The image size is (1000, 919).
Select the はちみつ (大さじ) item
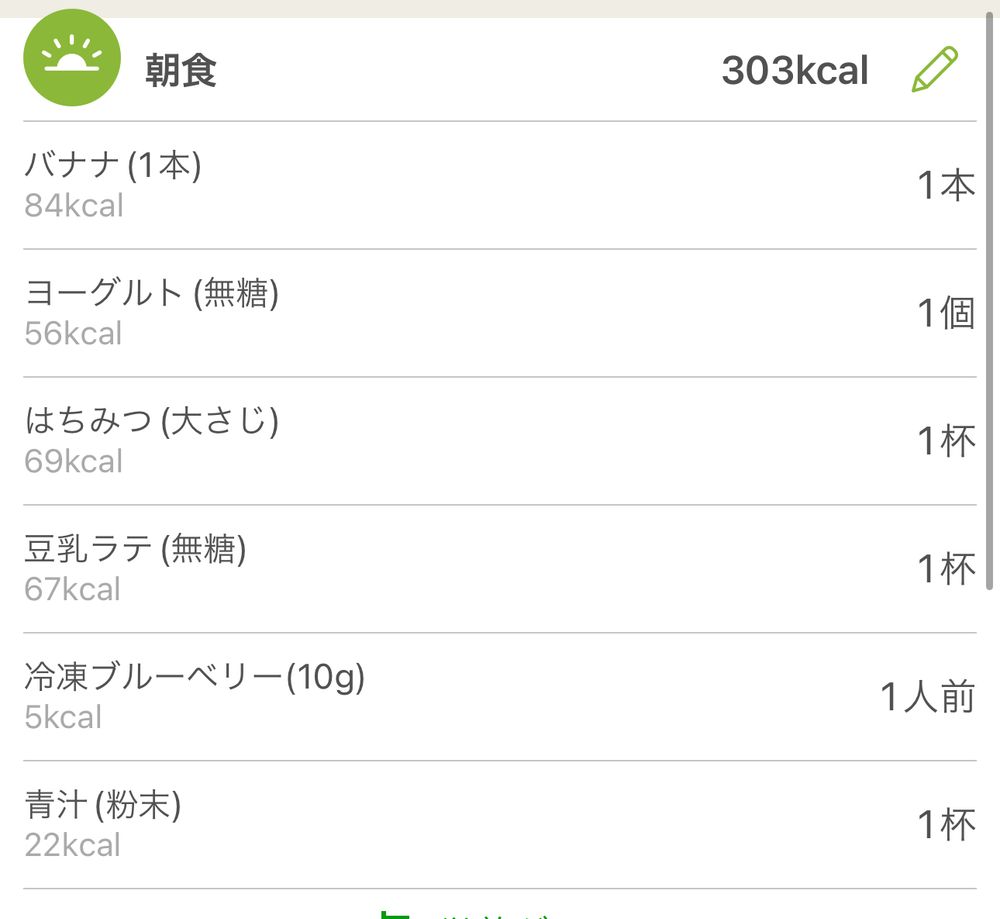[499, 441]
